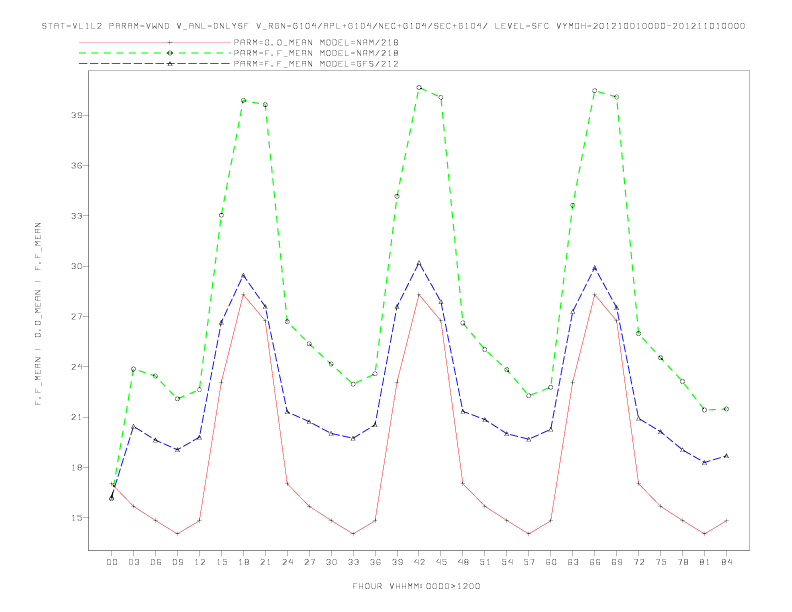Click x-axis forecast hour label 30

(331, 562)
